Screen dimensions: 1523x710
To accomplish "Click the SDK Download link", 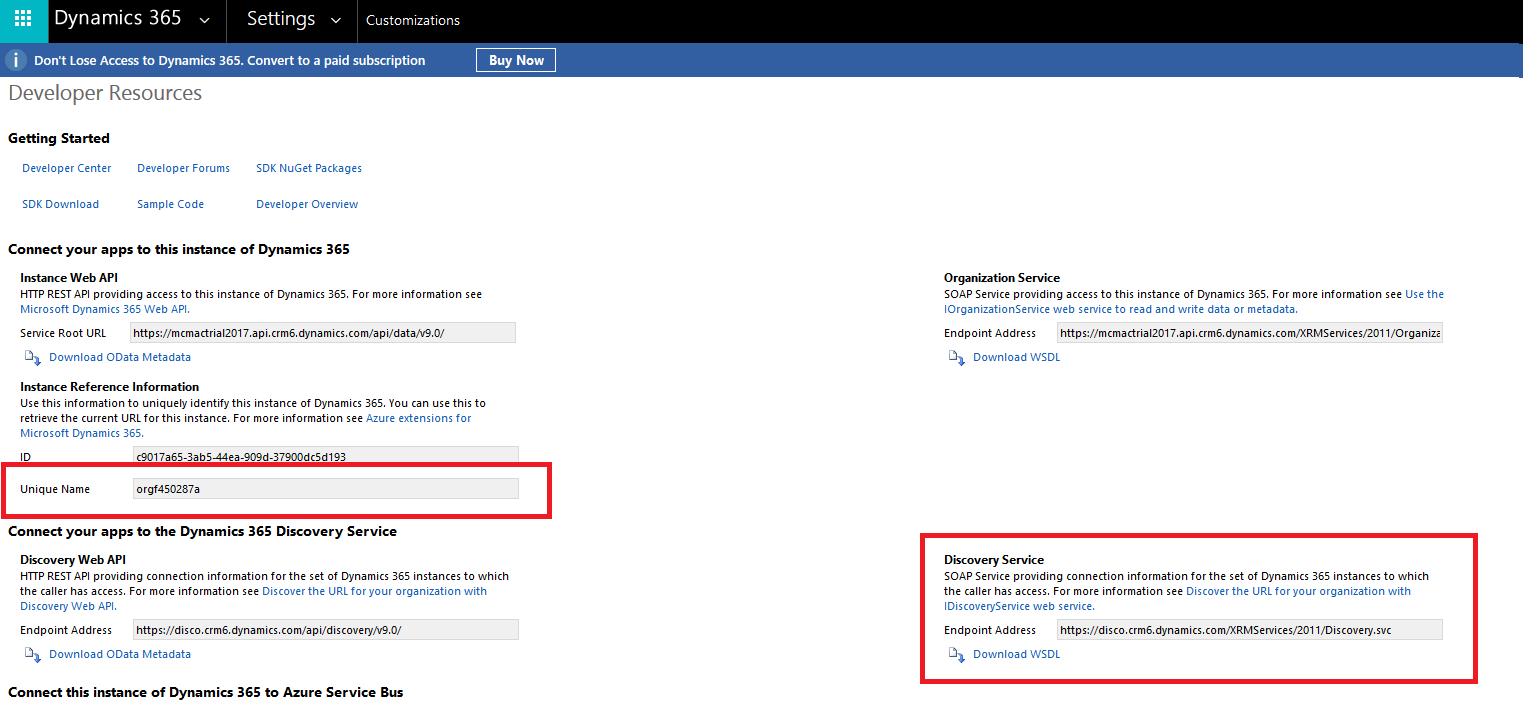I will click(60, 204).
